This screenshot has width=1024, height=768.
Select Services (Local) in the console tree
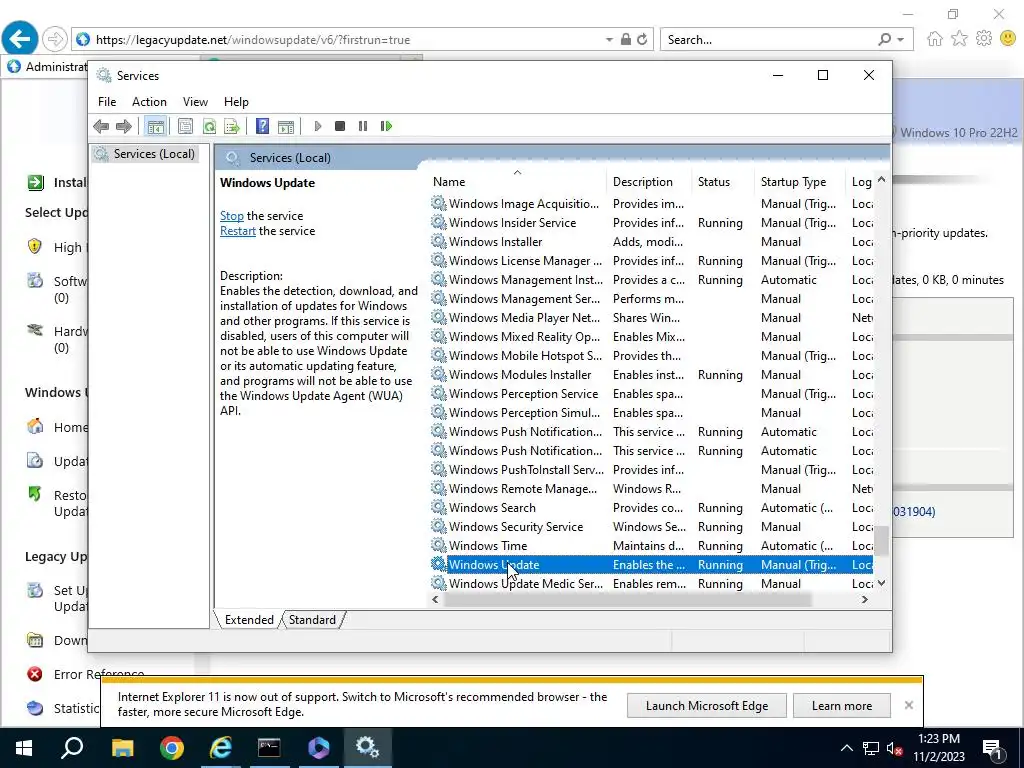tap(145, 153)
